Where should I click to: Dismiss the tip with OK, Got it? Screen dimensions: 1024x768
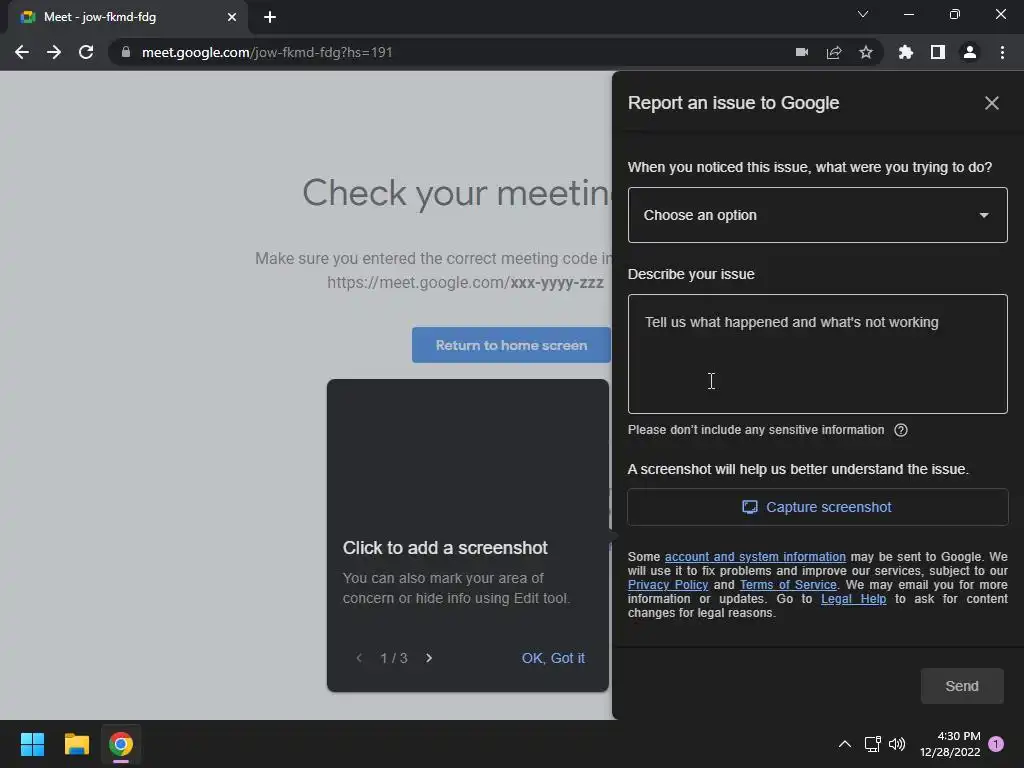pos(552,658)
